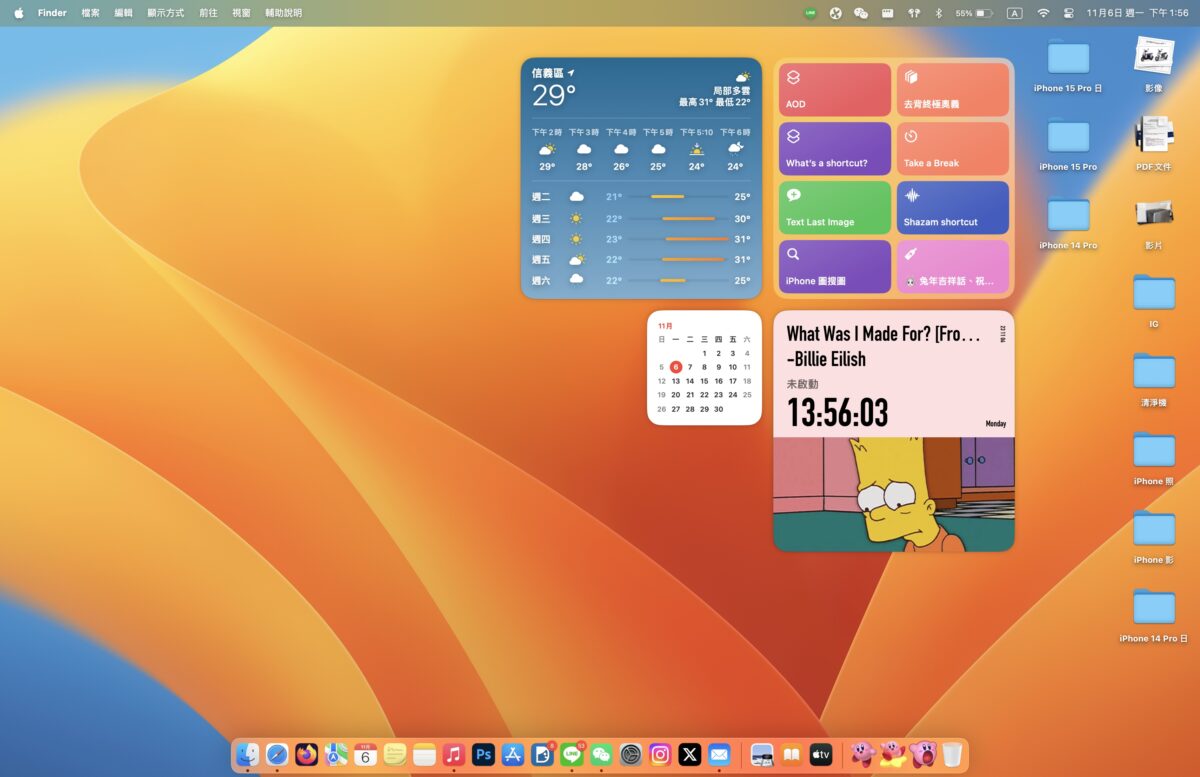Image resolution: width=1200 pixels, height=777 pixels.
Task: Open Control Center from the menu bar
Action: coord(1068,13)
